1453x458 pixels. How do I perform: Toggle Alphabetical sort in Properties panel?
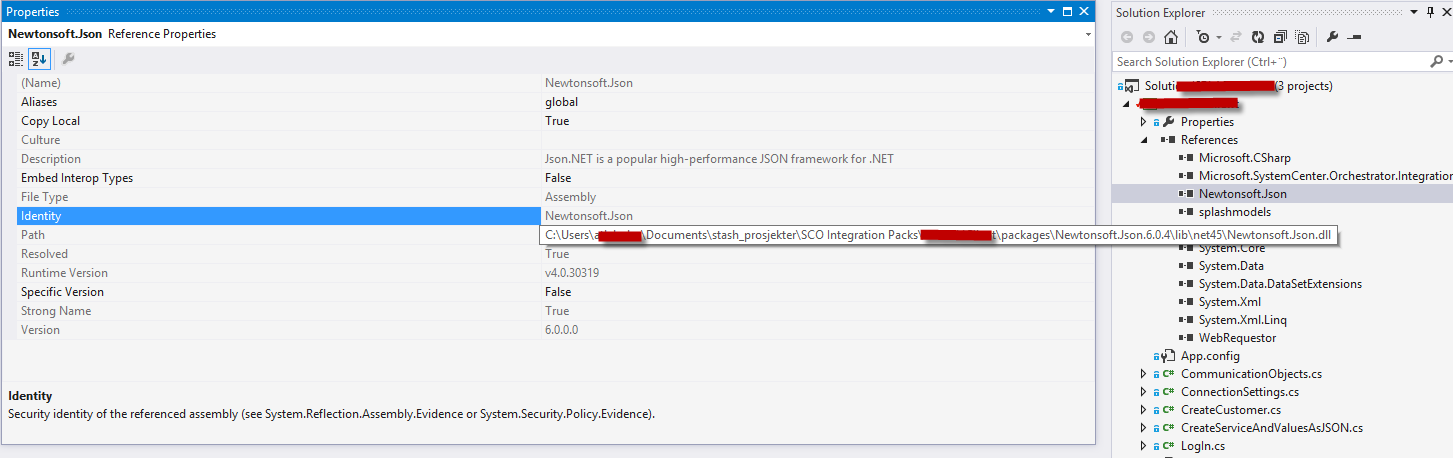pos(38,59)
